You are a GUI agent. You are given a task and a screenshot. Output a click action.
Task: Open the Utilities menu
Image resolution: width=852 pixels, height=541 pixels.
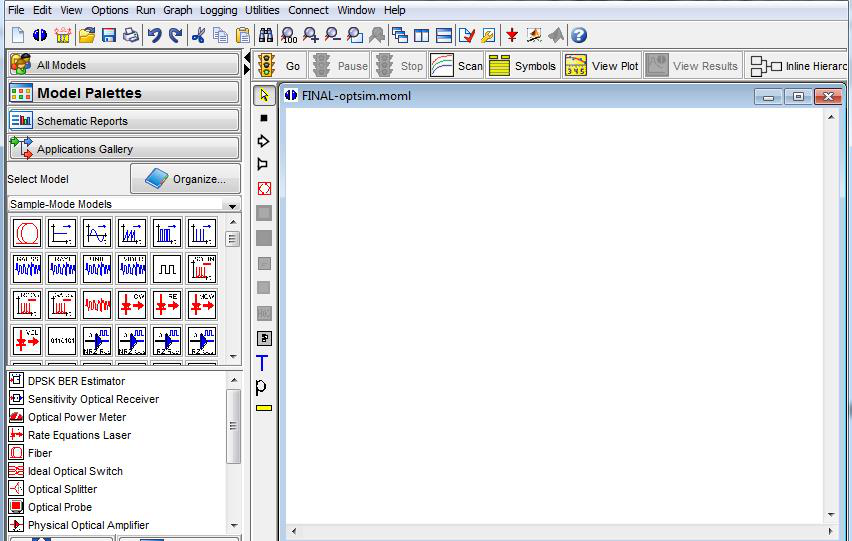262,10
